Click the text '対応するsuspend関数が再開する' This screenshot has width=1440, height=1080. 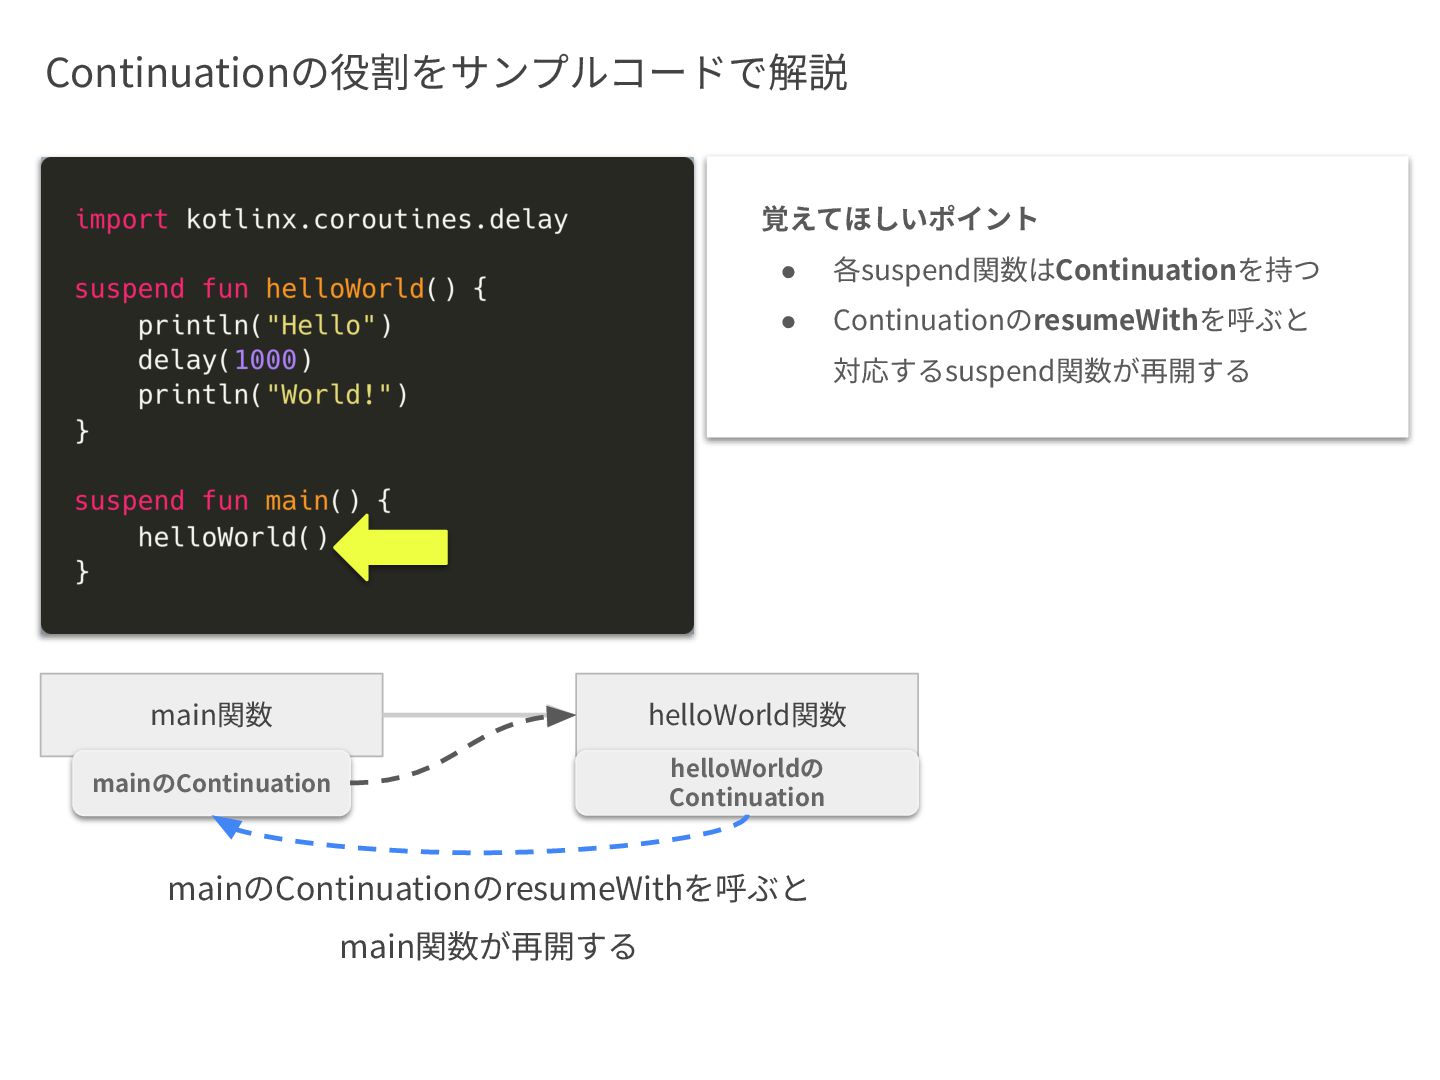tap(1041, 371)
